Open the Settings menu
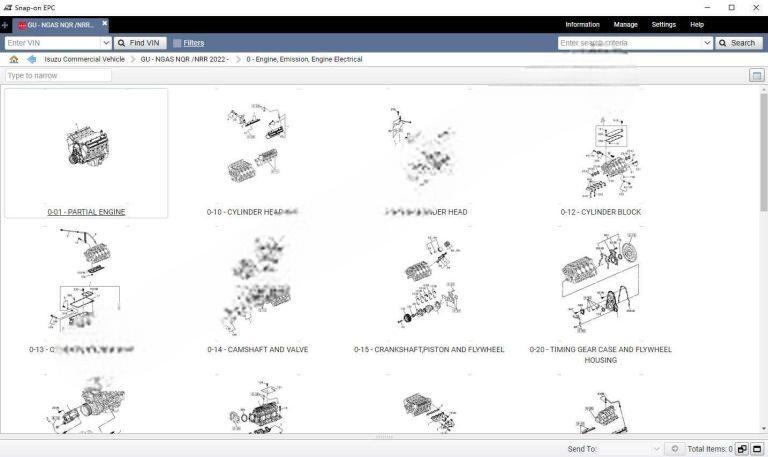 (x=663, y=24)
